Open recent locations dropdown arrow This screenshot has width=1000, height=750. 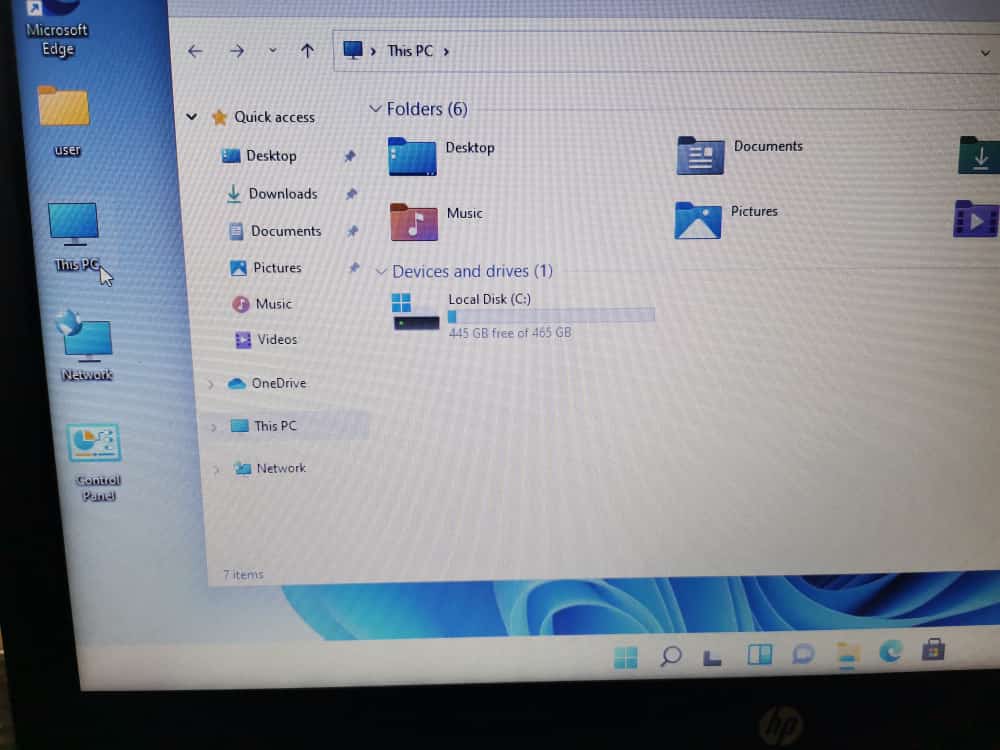click(272, 51)
